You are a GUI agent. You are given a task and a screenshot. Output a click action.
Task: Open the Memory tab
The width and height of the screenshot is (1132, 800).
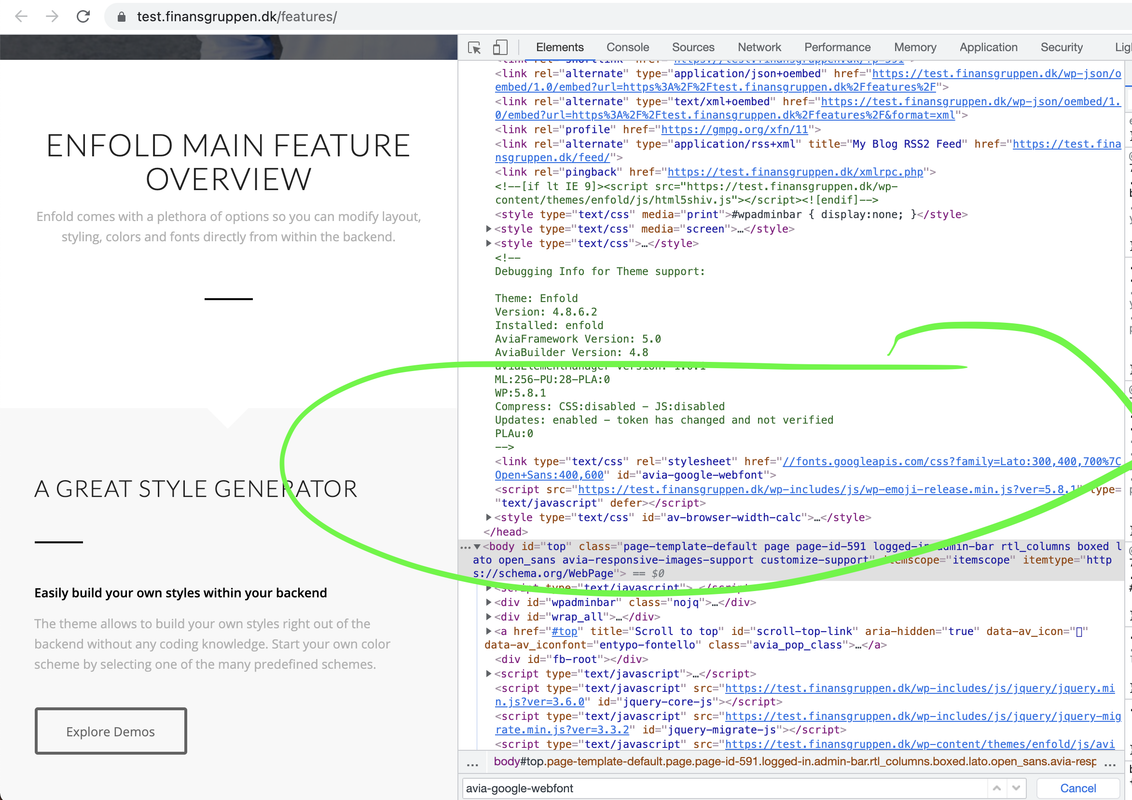[x=915, y=47]
